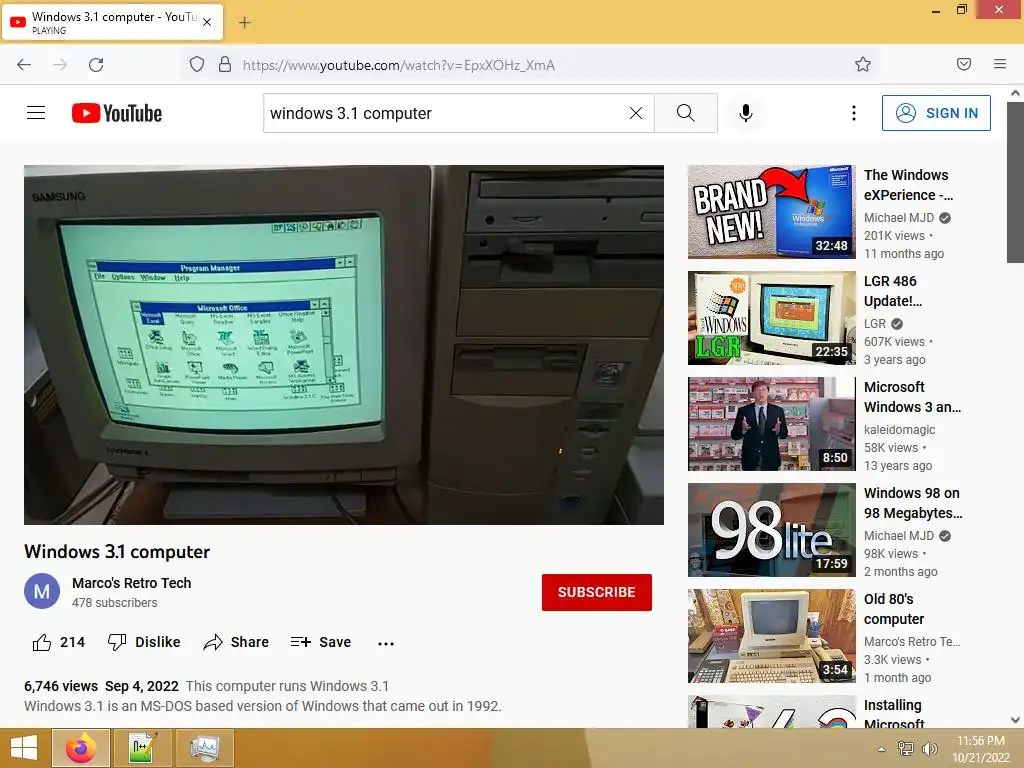Subscribe to Marco's Retro Tech
Screen dimensions: 1024x768
[596, 592]
